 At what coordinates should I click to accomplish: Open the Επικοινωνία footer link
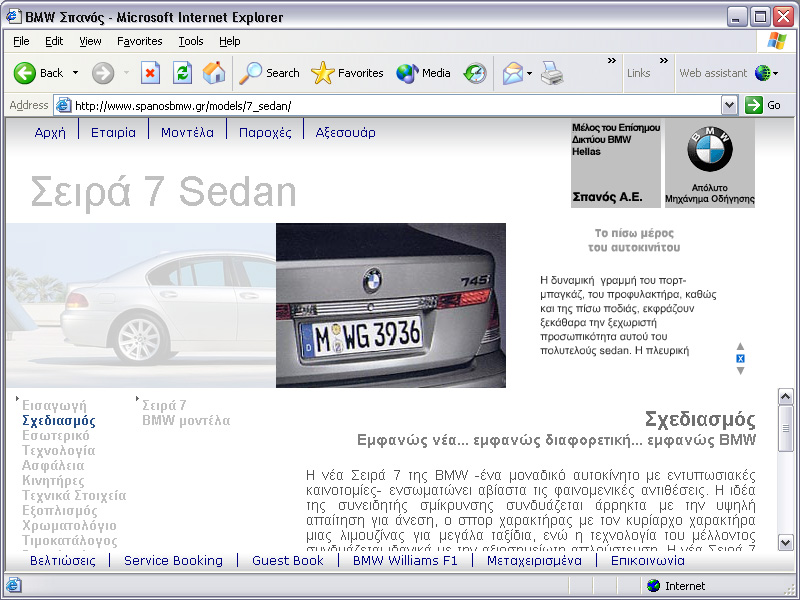[648, 561]
